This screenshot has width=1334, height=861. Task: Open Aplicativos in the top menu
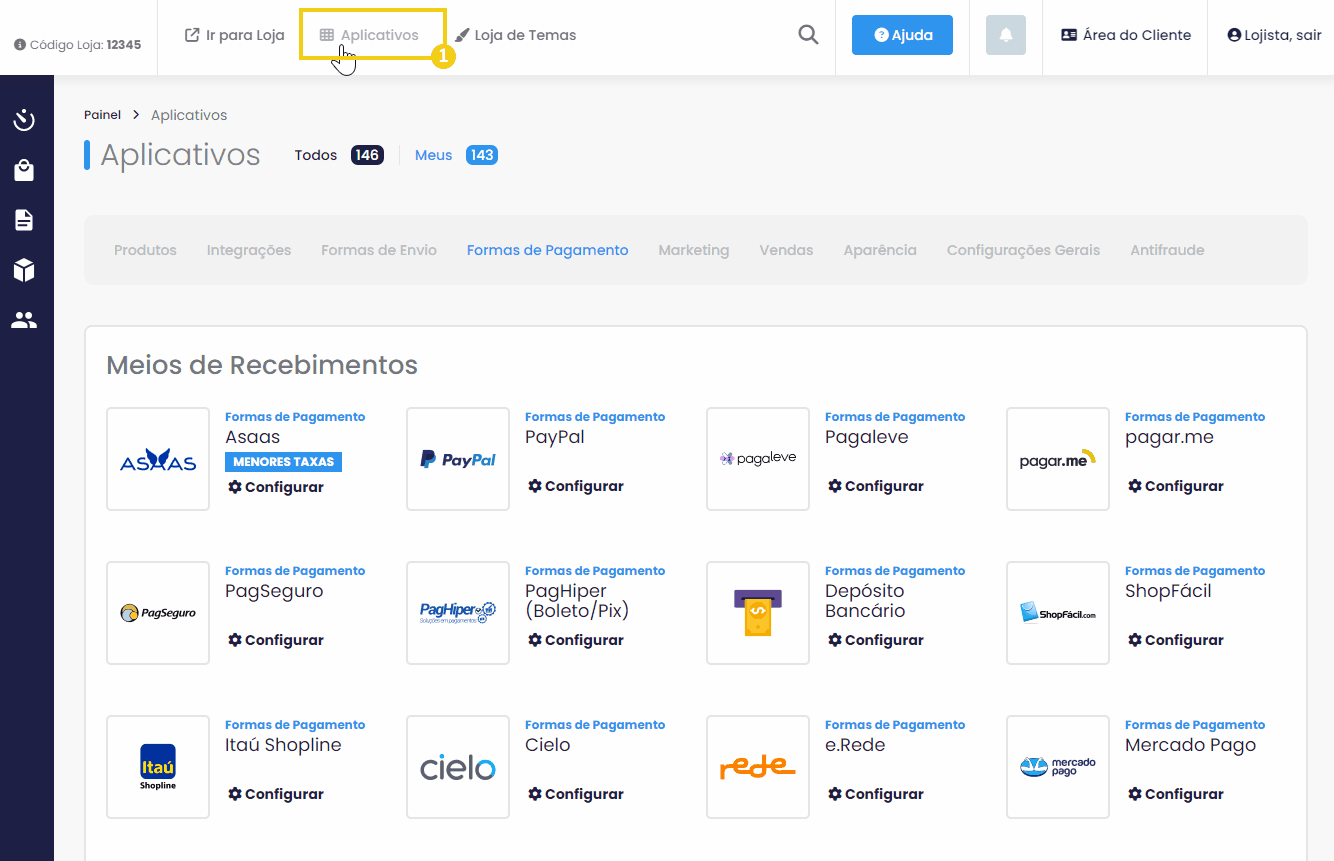click(x=370, y=35)
